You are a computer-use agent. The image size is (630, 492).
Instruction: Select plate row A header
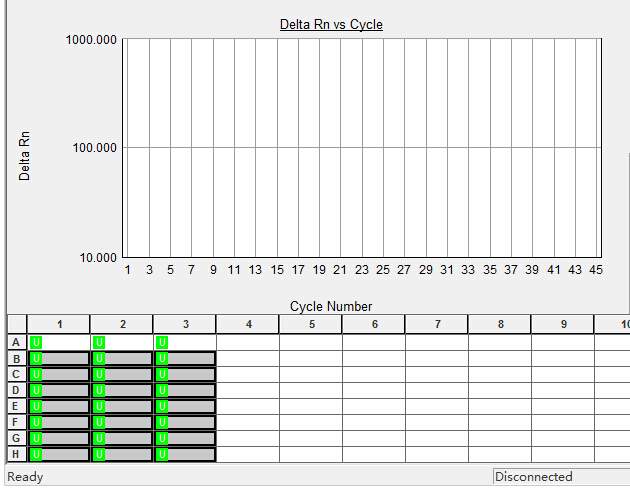[x=17, y=343]
